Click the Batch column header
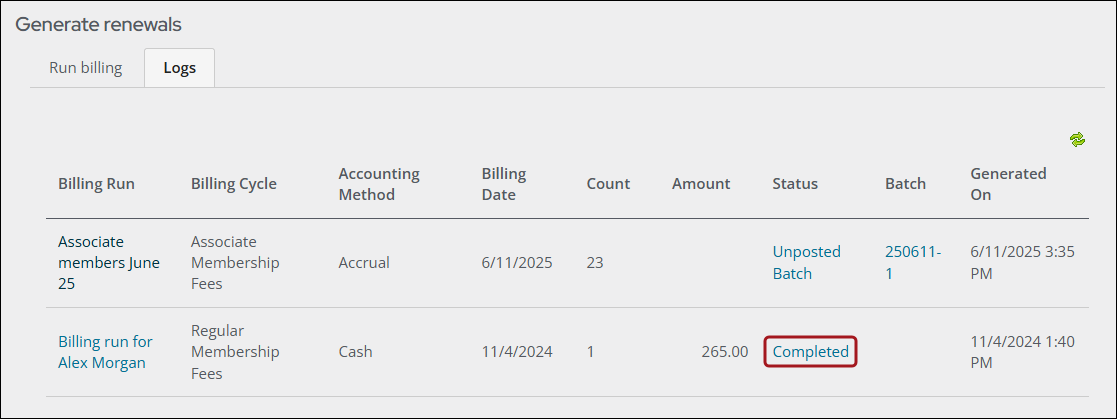1117x419 pixels. tap(905, 184)
